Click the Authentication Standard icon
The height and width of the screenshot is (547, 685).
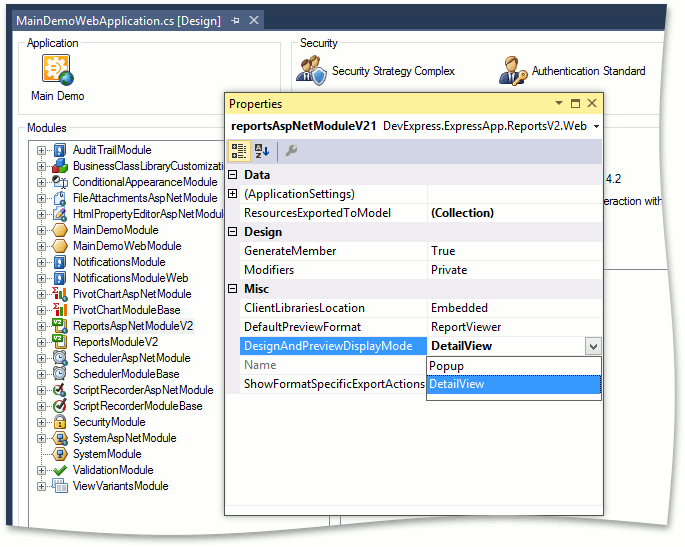point(513,71)
